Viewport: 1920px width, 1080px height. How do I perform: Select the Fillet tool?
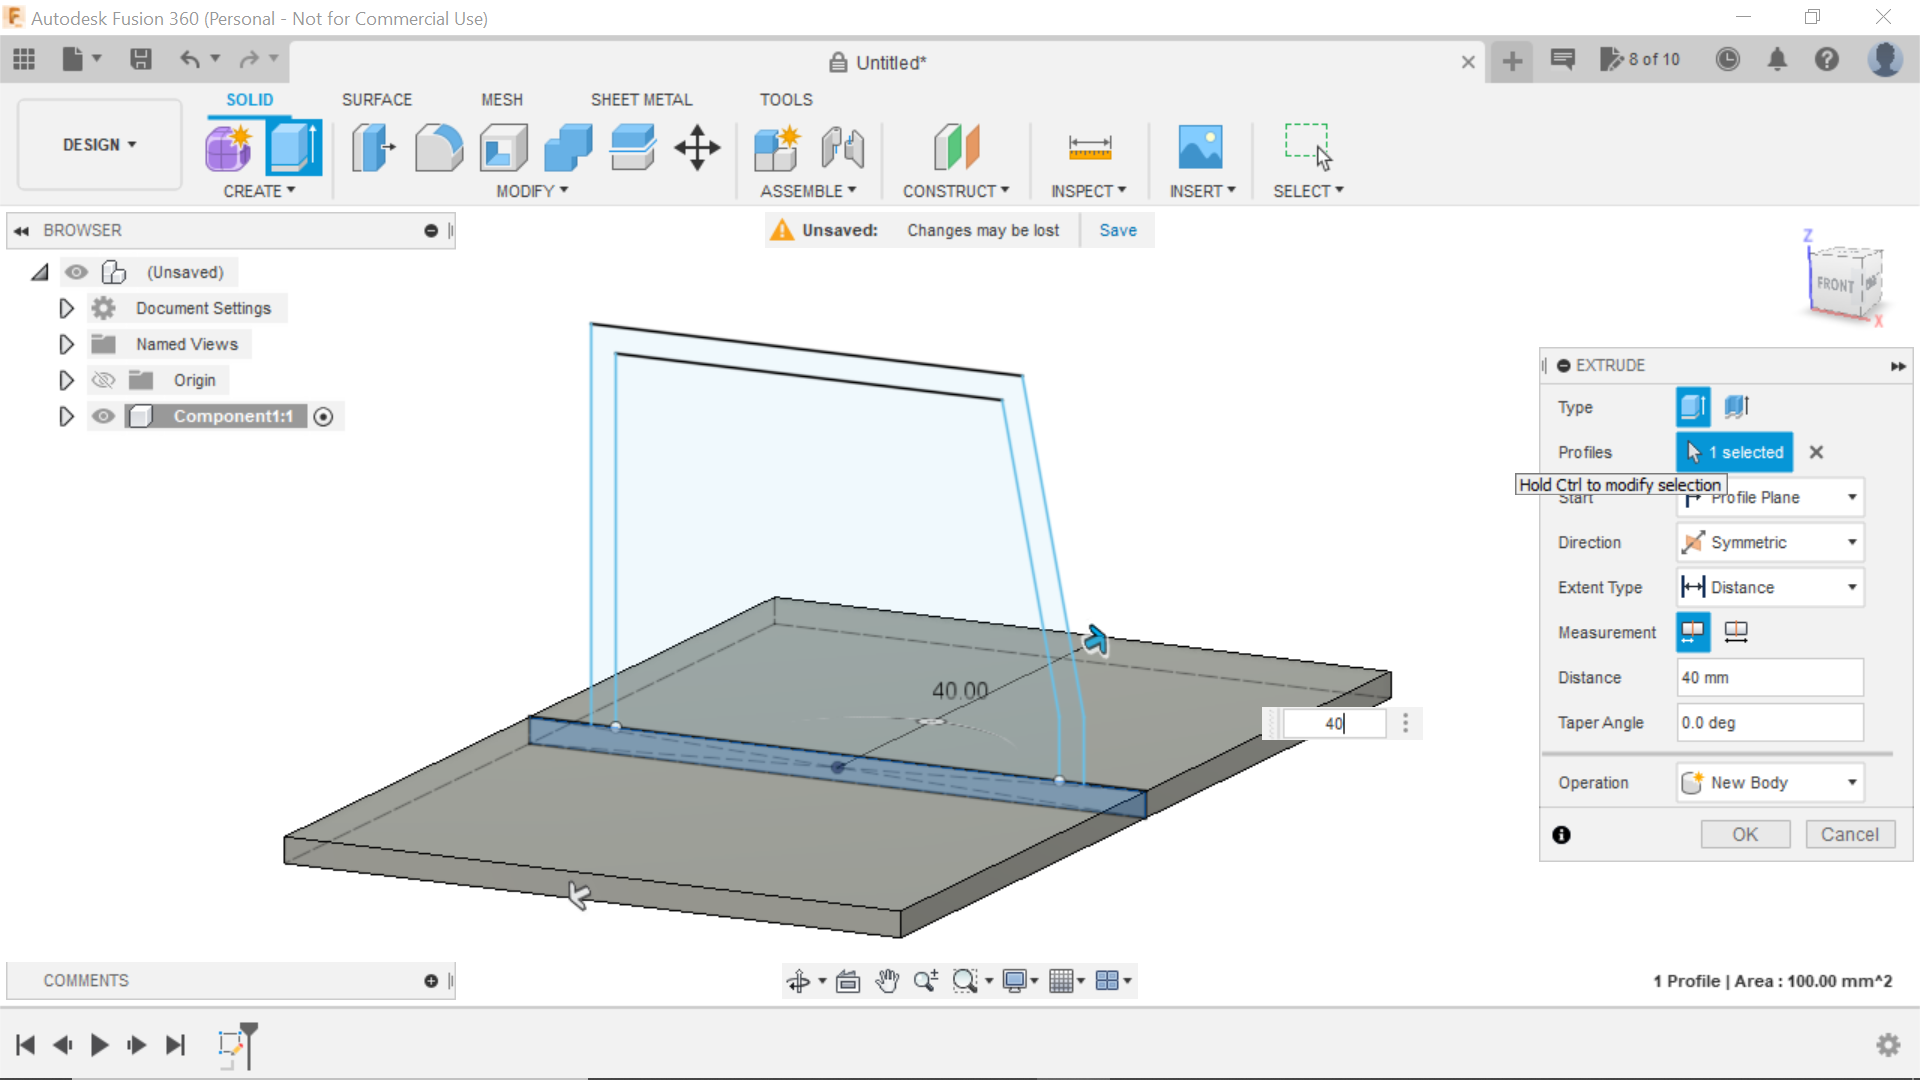[439, 147]
